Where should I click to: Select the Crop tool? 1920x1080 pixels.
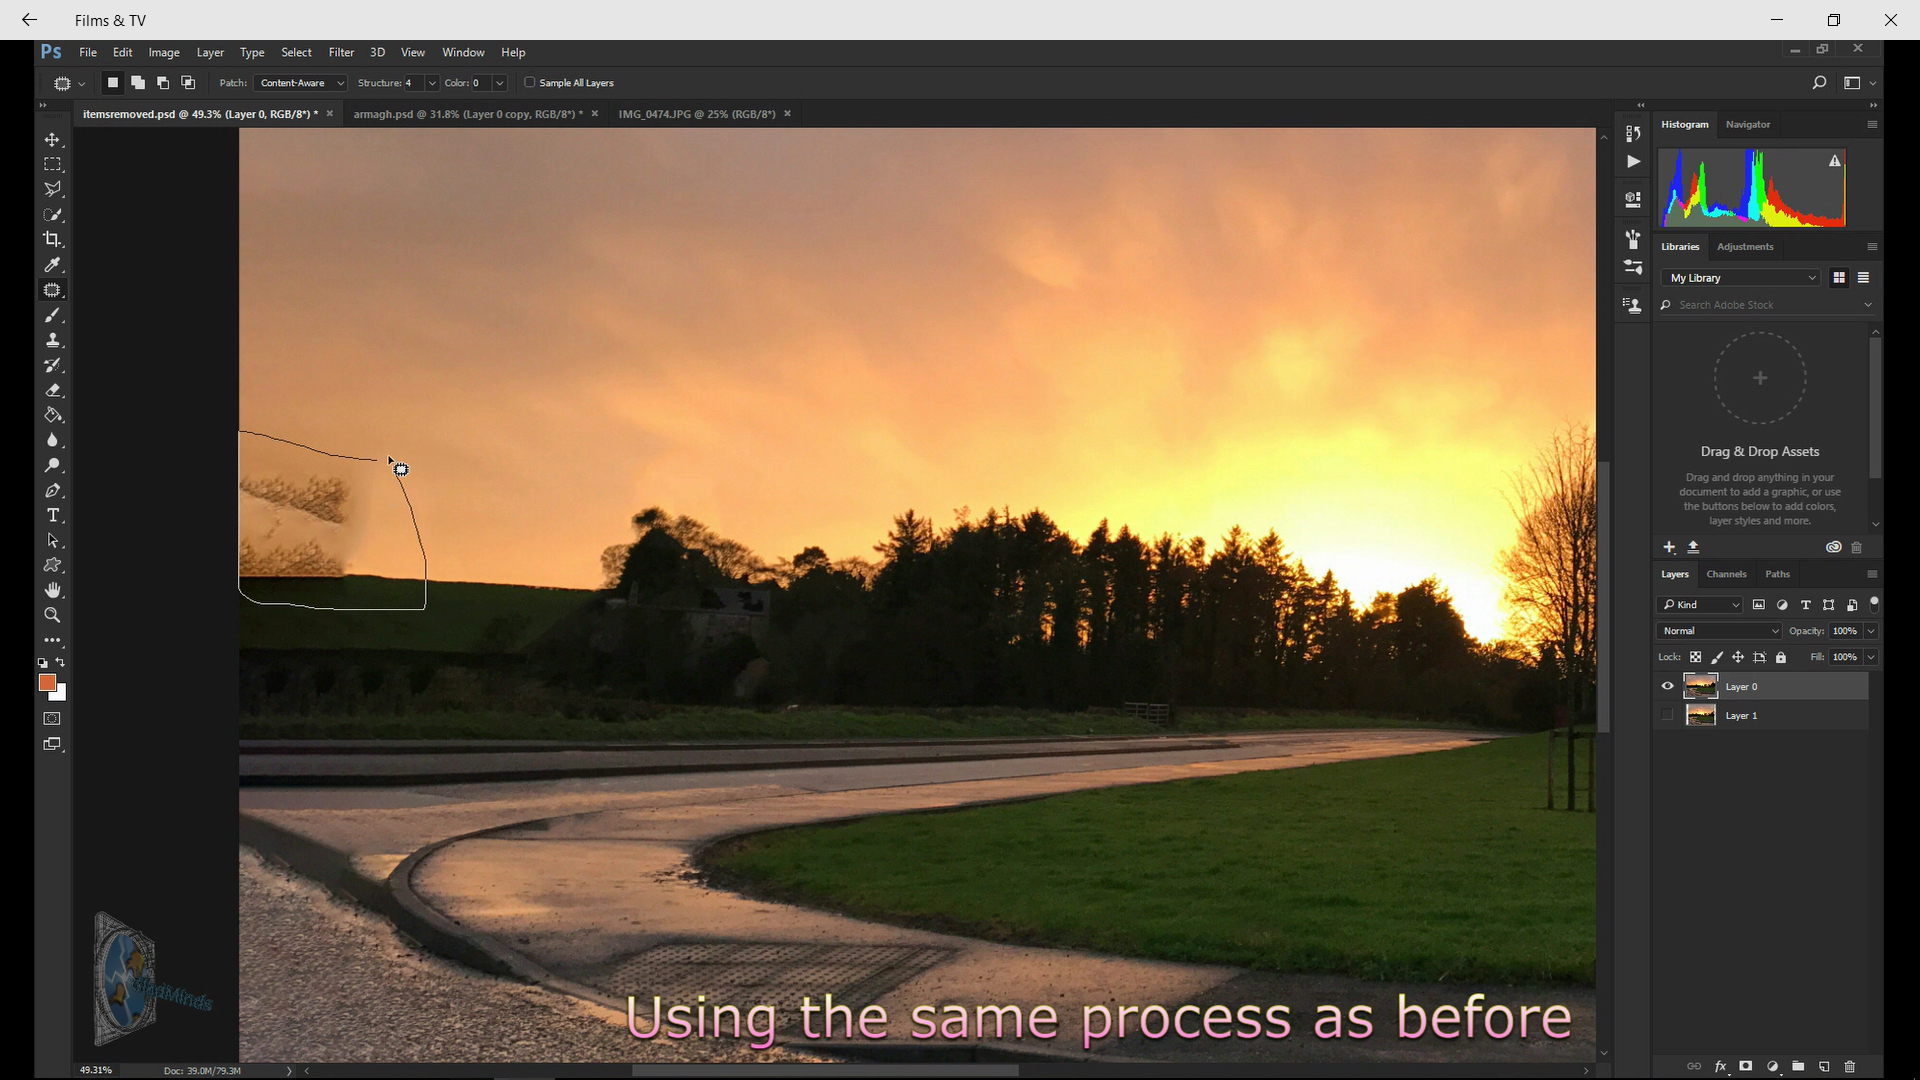click(x=53, y=239)
